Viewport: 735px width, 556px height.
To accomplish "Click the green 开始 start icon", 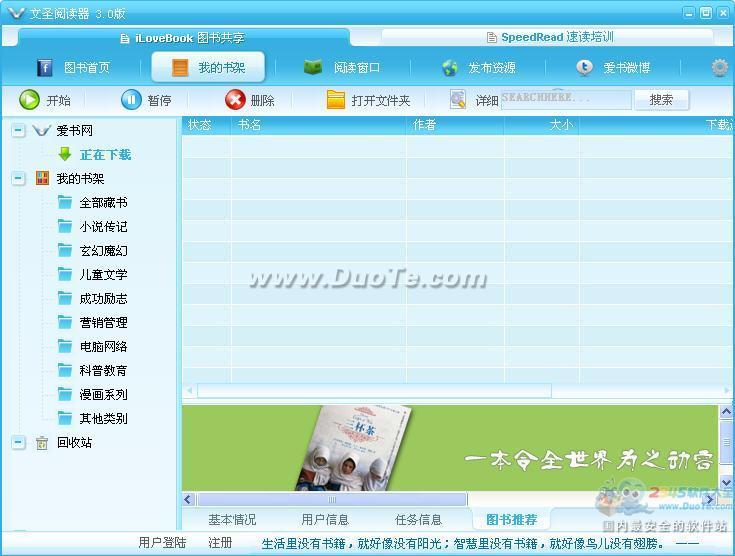I will point(29,99).
